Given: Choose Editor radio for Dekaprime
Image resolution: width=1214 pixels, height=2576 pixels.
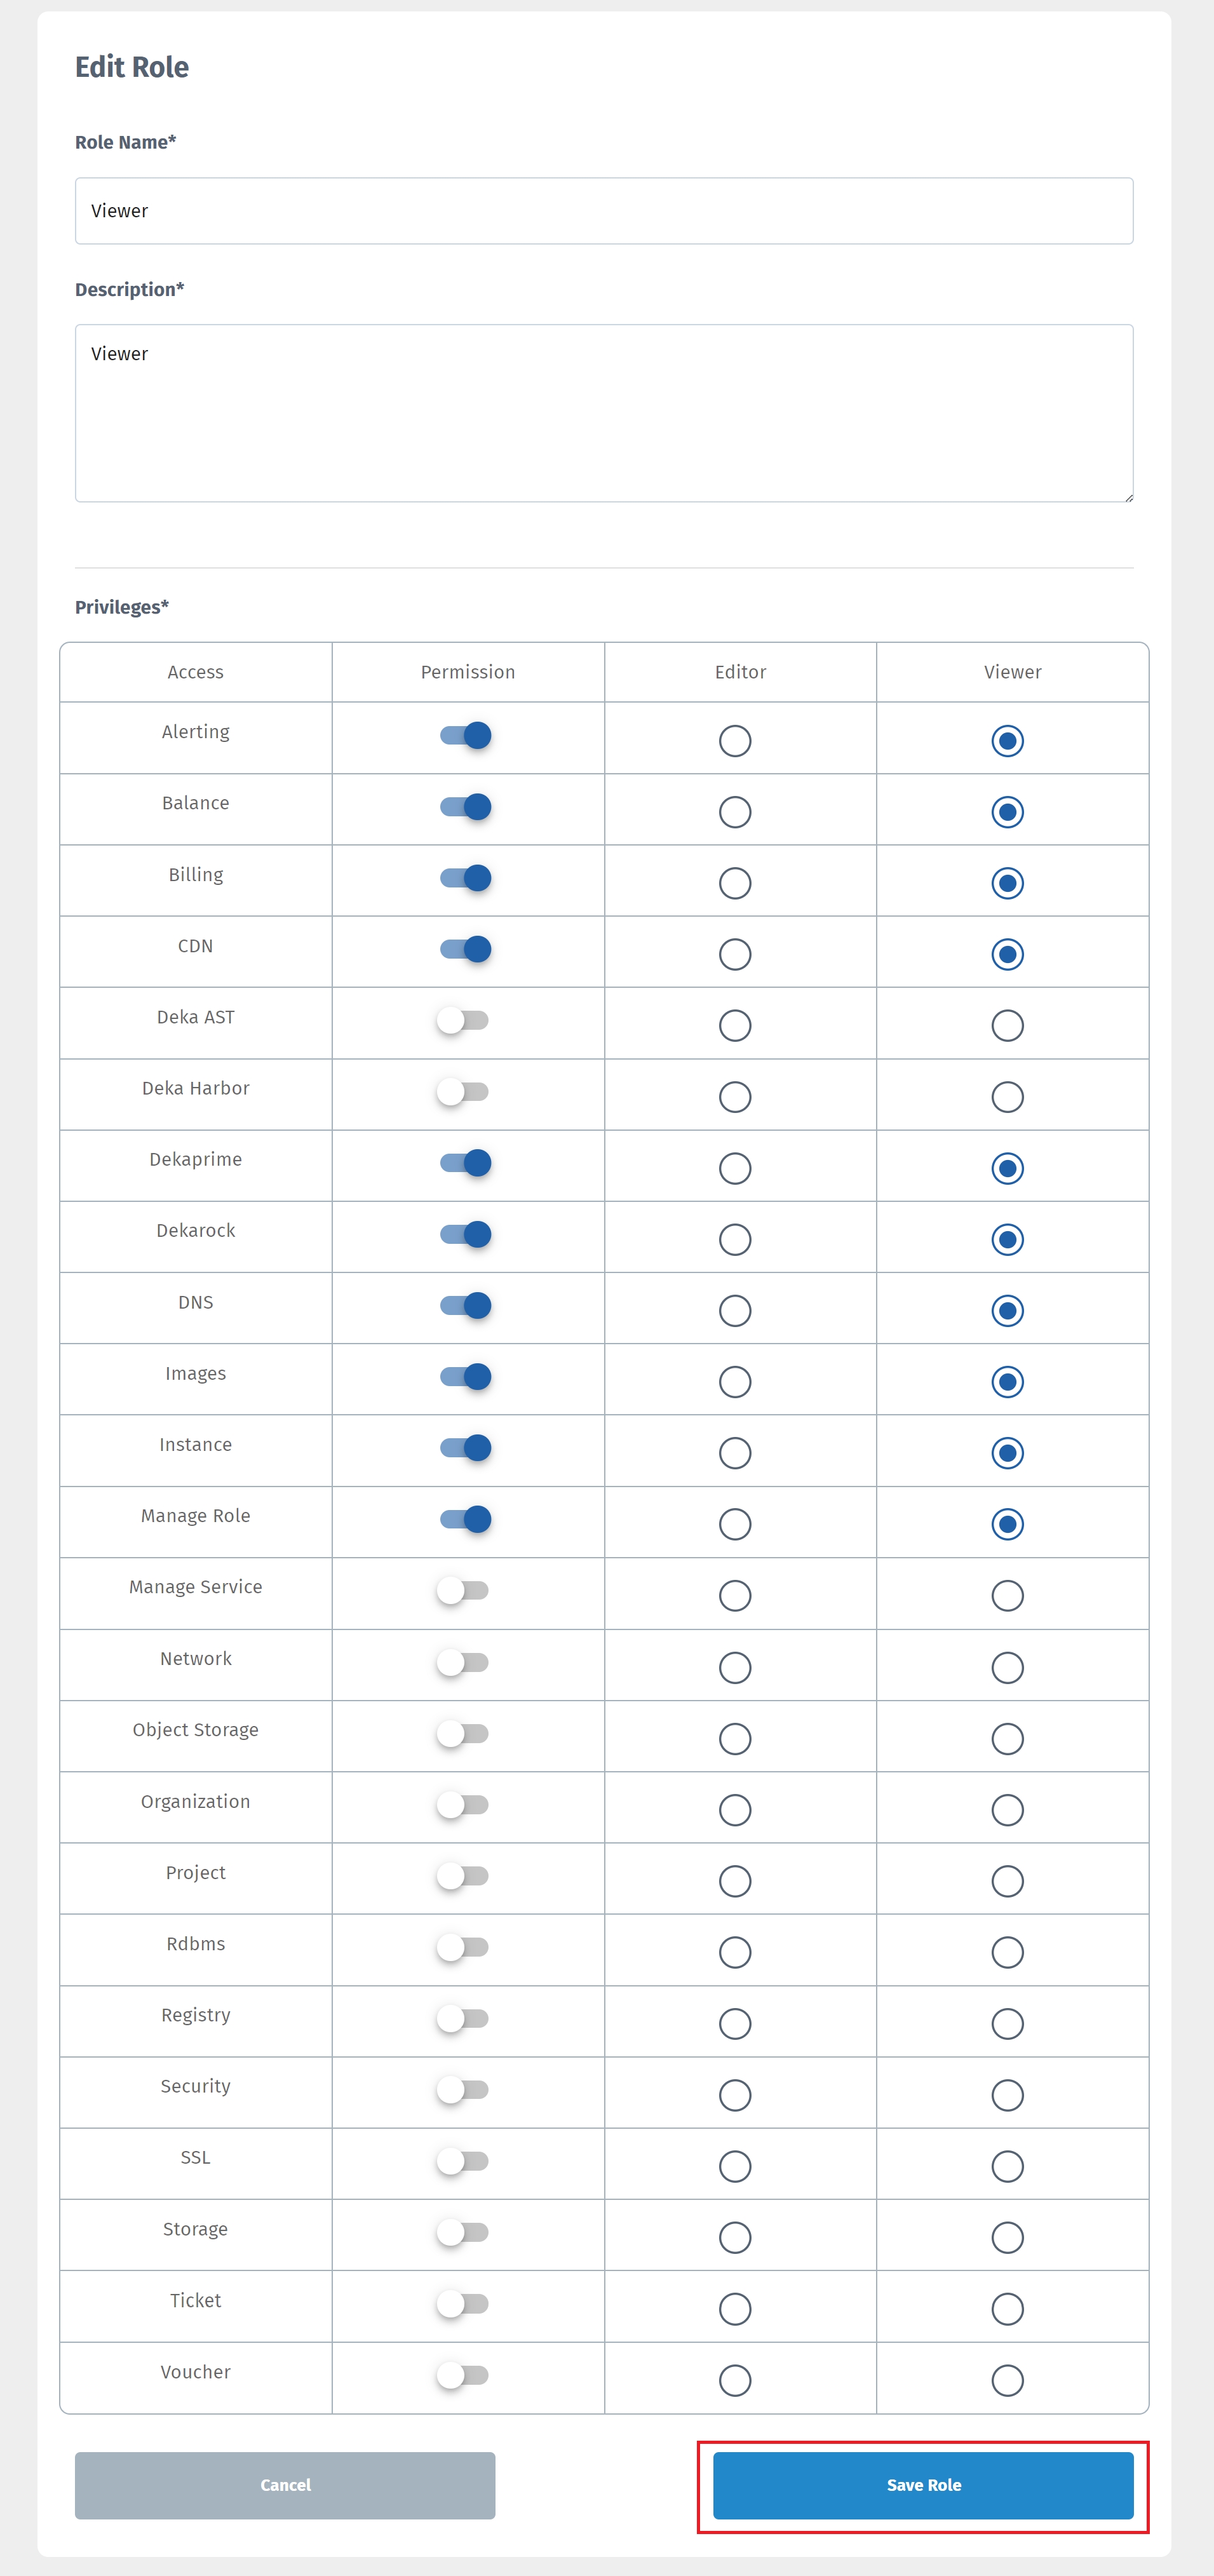Looking at the screenshot, I should [735, 1168].
